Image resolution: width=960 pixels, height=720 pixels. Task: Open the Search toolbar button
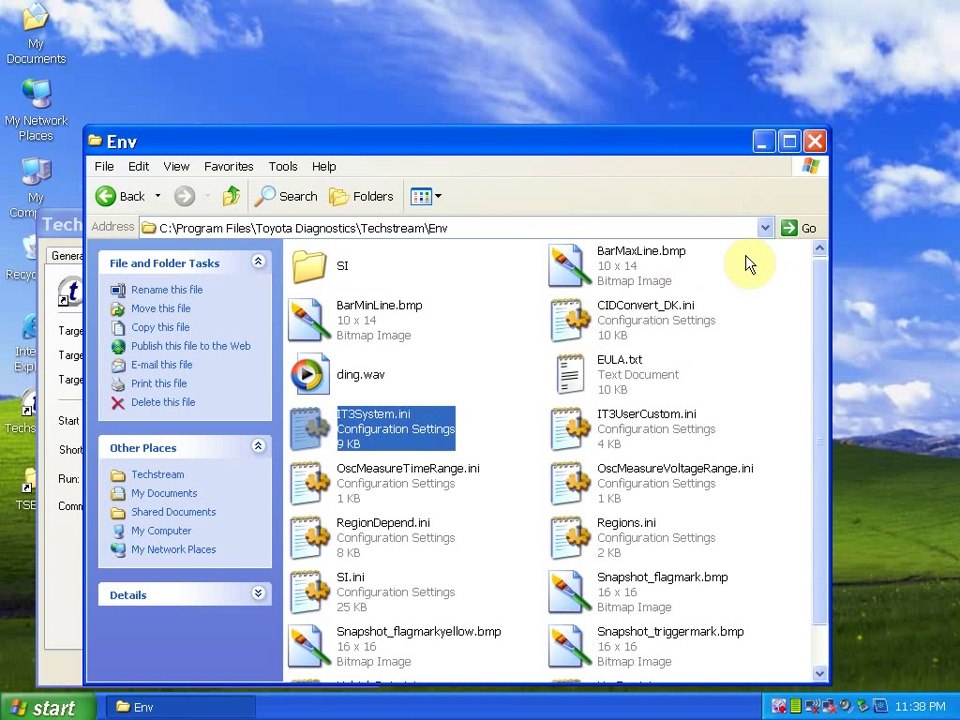[x=287, y=196]
